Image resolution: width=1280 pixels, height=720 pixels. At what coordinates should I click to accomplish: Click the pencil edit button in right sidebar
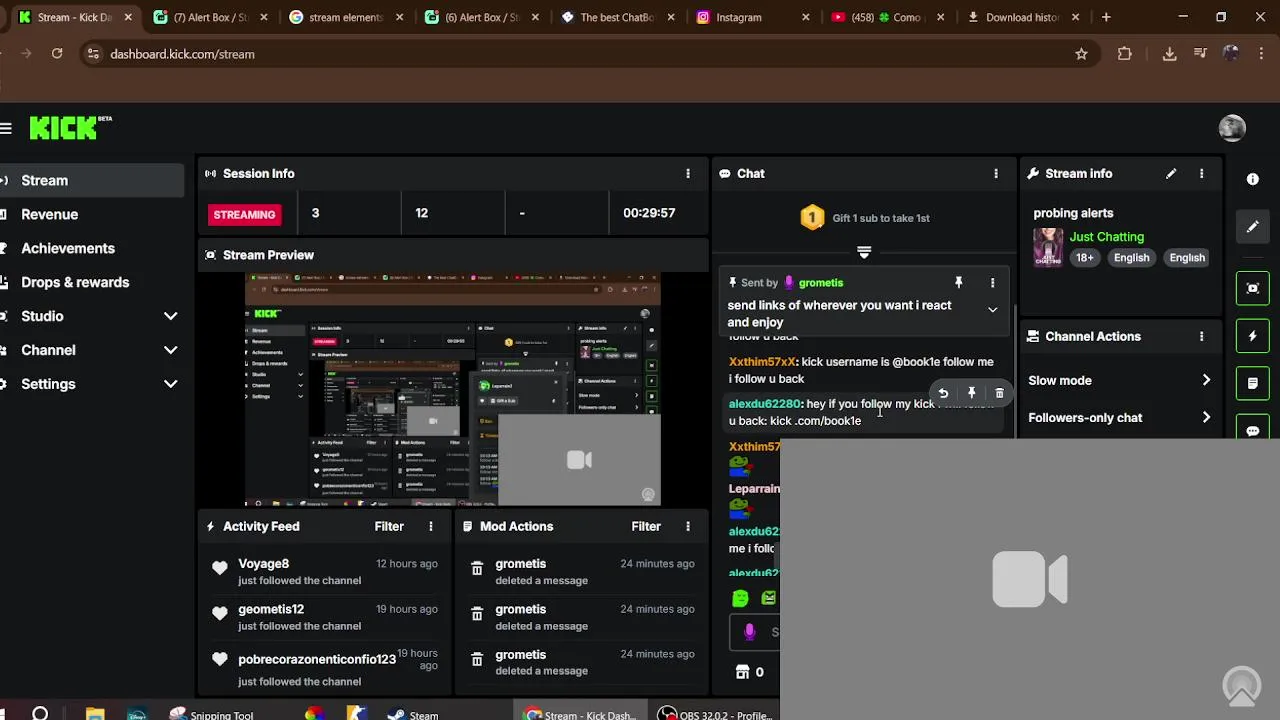click(1253, 227)
